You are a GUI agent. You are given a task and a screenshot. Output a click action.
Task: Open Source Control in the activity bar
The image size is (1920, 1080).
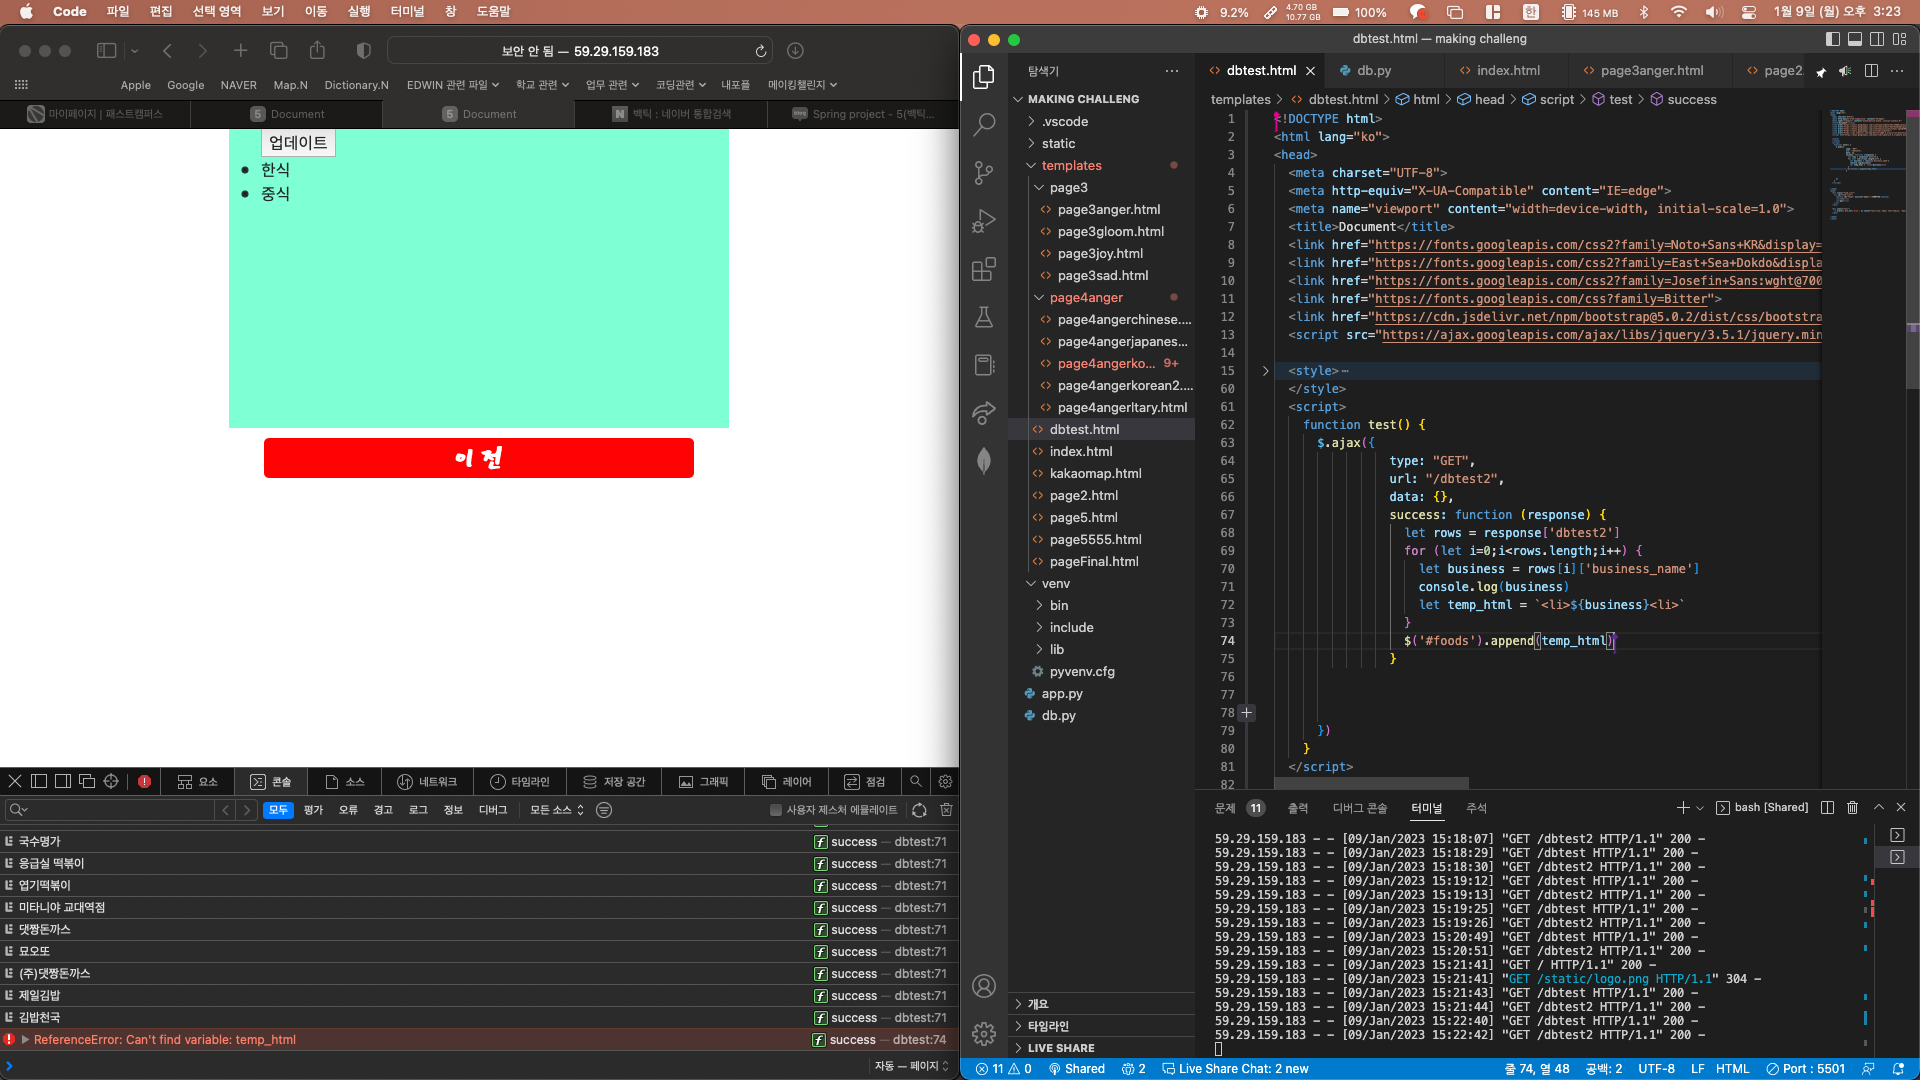[x=984, y=172]
